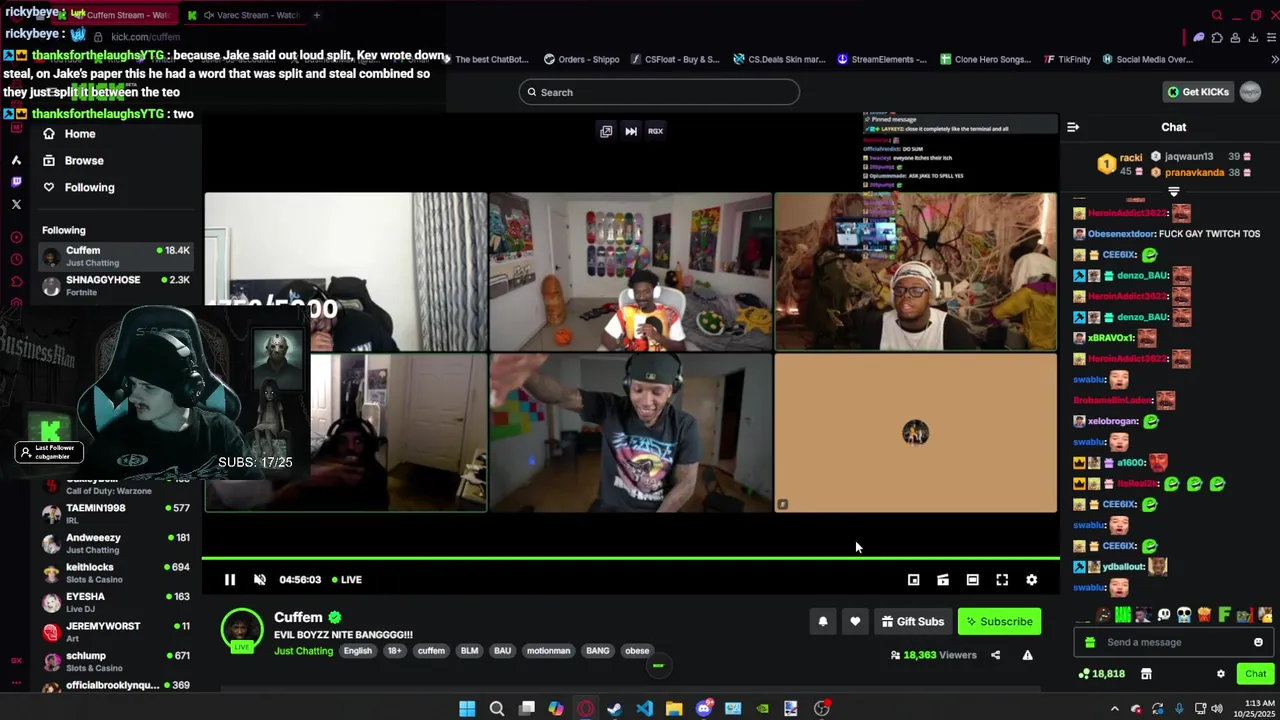The height and width of the screenshot is (720, 1280).
Task: Open Steam from the taskbar
Action: tap(614, 708)
